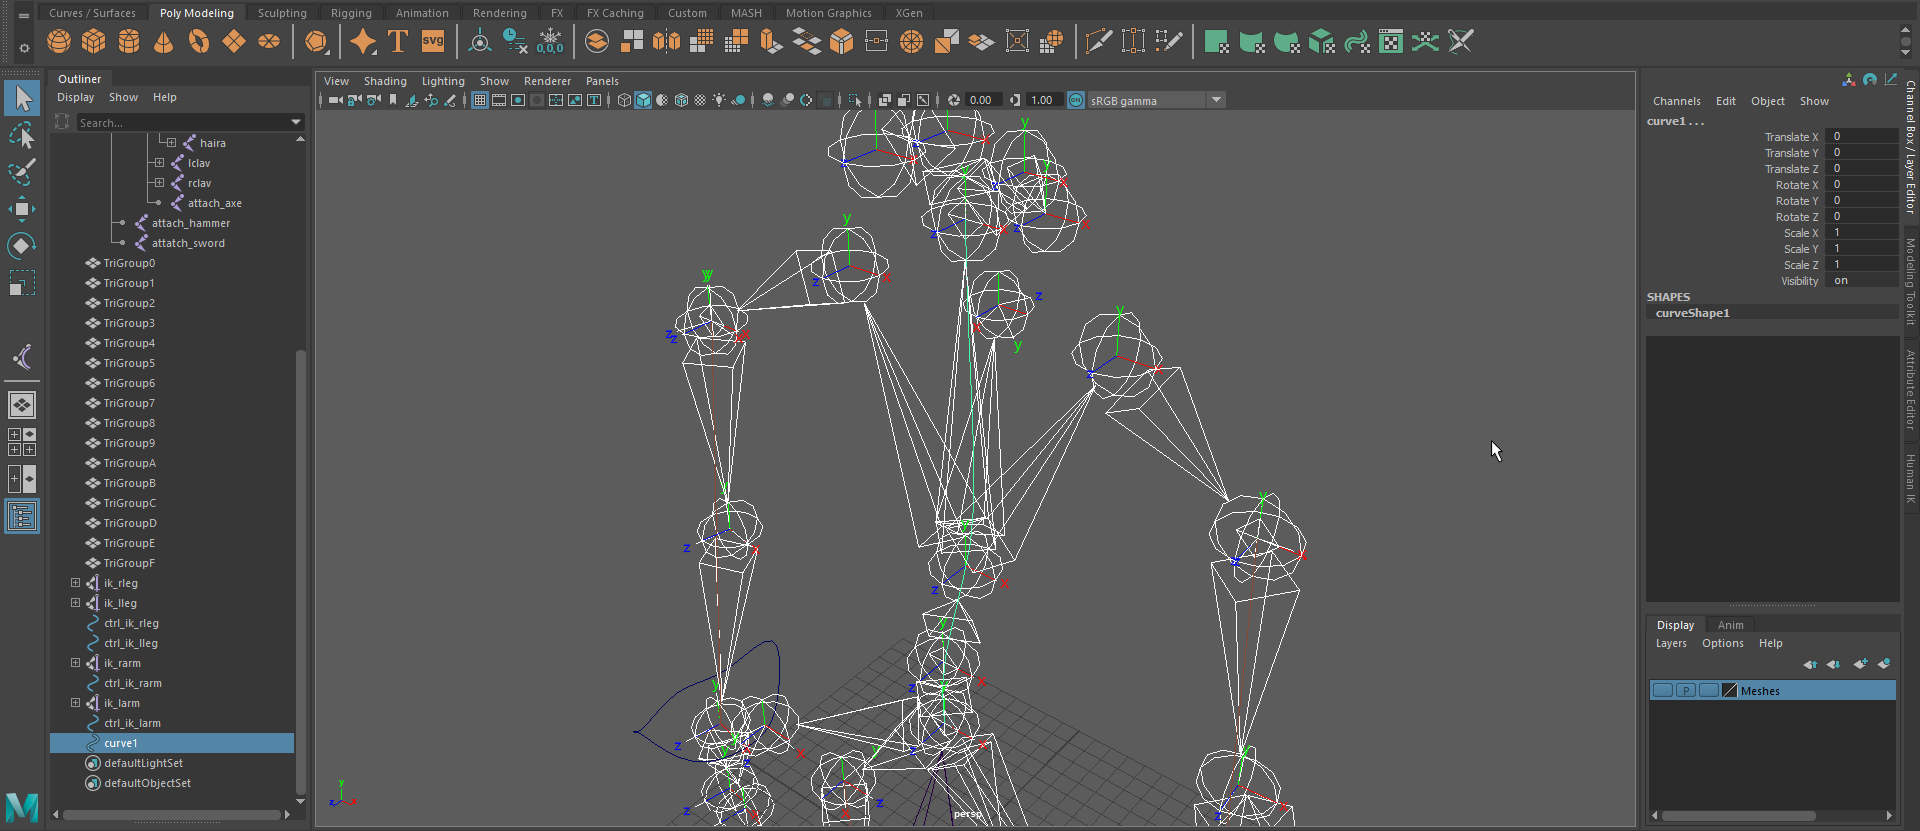Screen dimensions: 1920x831
Task: Expand the haira node in Outliner
Action: 171,143
